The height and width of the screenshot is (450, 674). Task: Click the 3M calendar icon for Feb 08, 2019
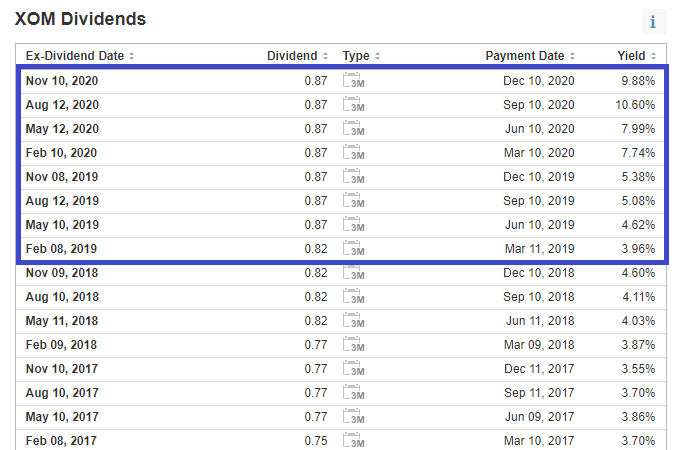pos(354,249)
